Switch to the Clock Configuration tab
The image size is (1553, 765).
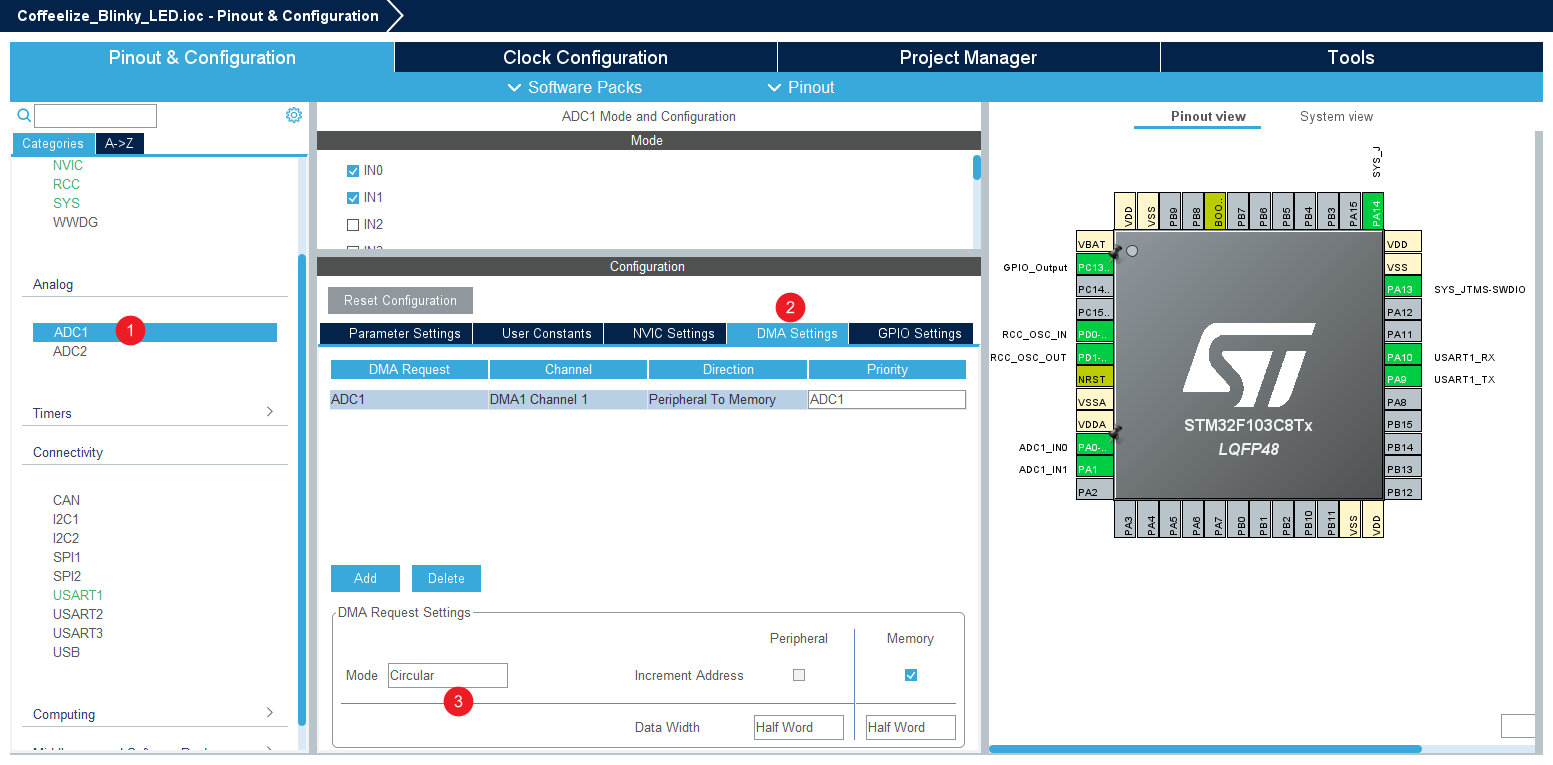tap(585, 57)
